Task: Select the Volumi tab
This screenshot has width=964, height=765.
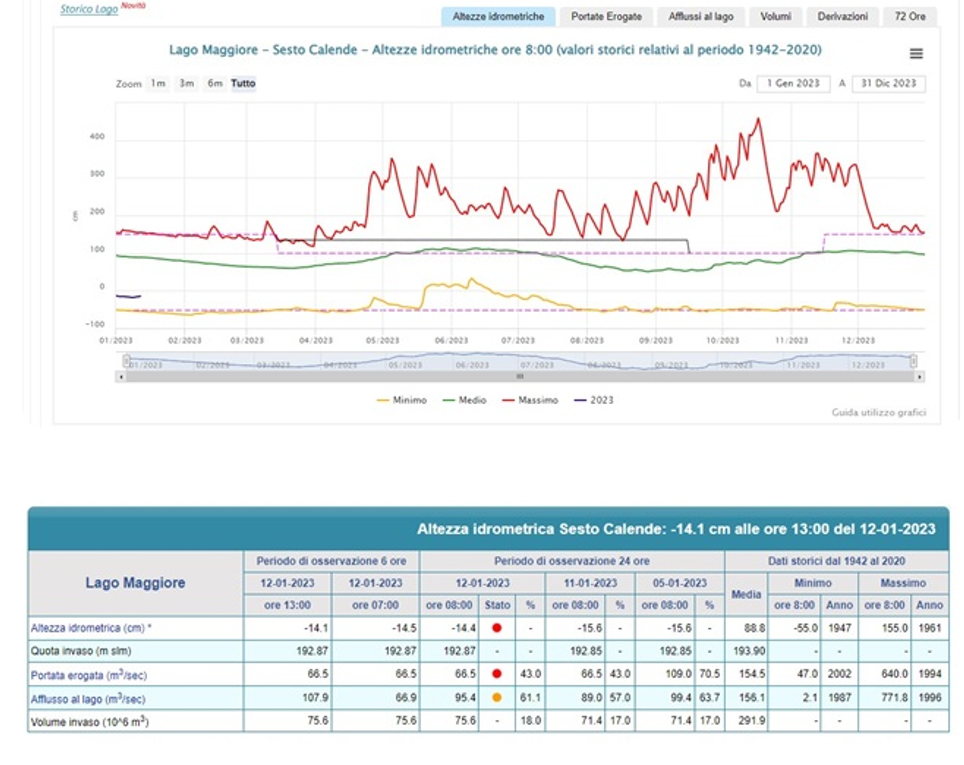Action: (x=775, y=17)
